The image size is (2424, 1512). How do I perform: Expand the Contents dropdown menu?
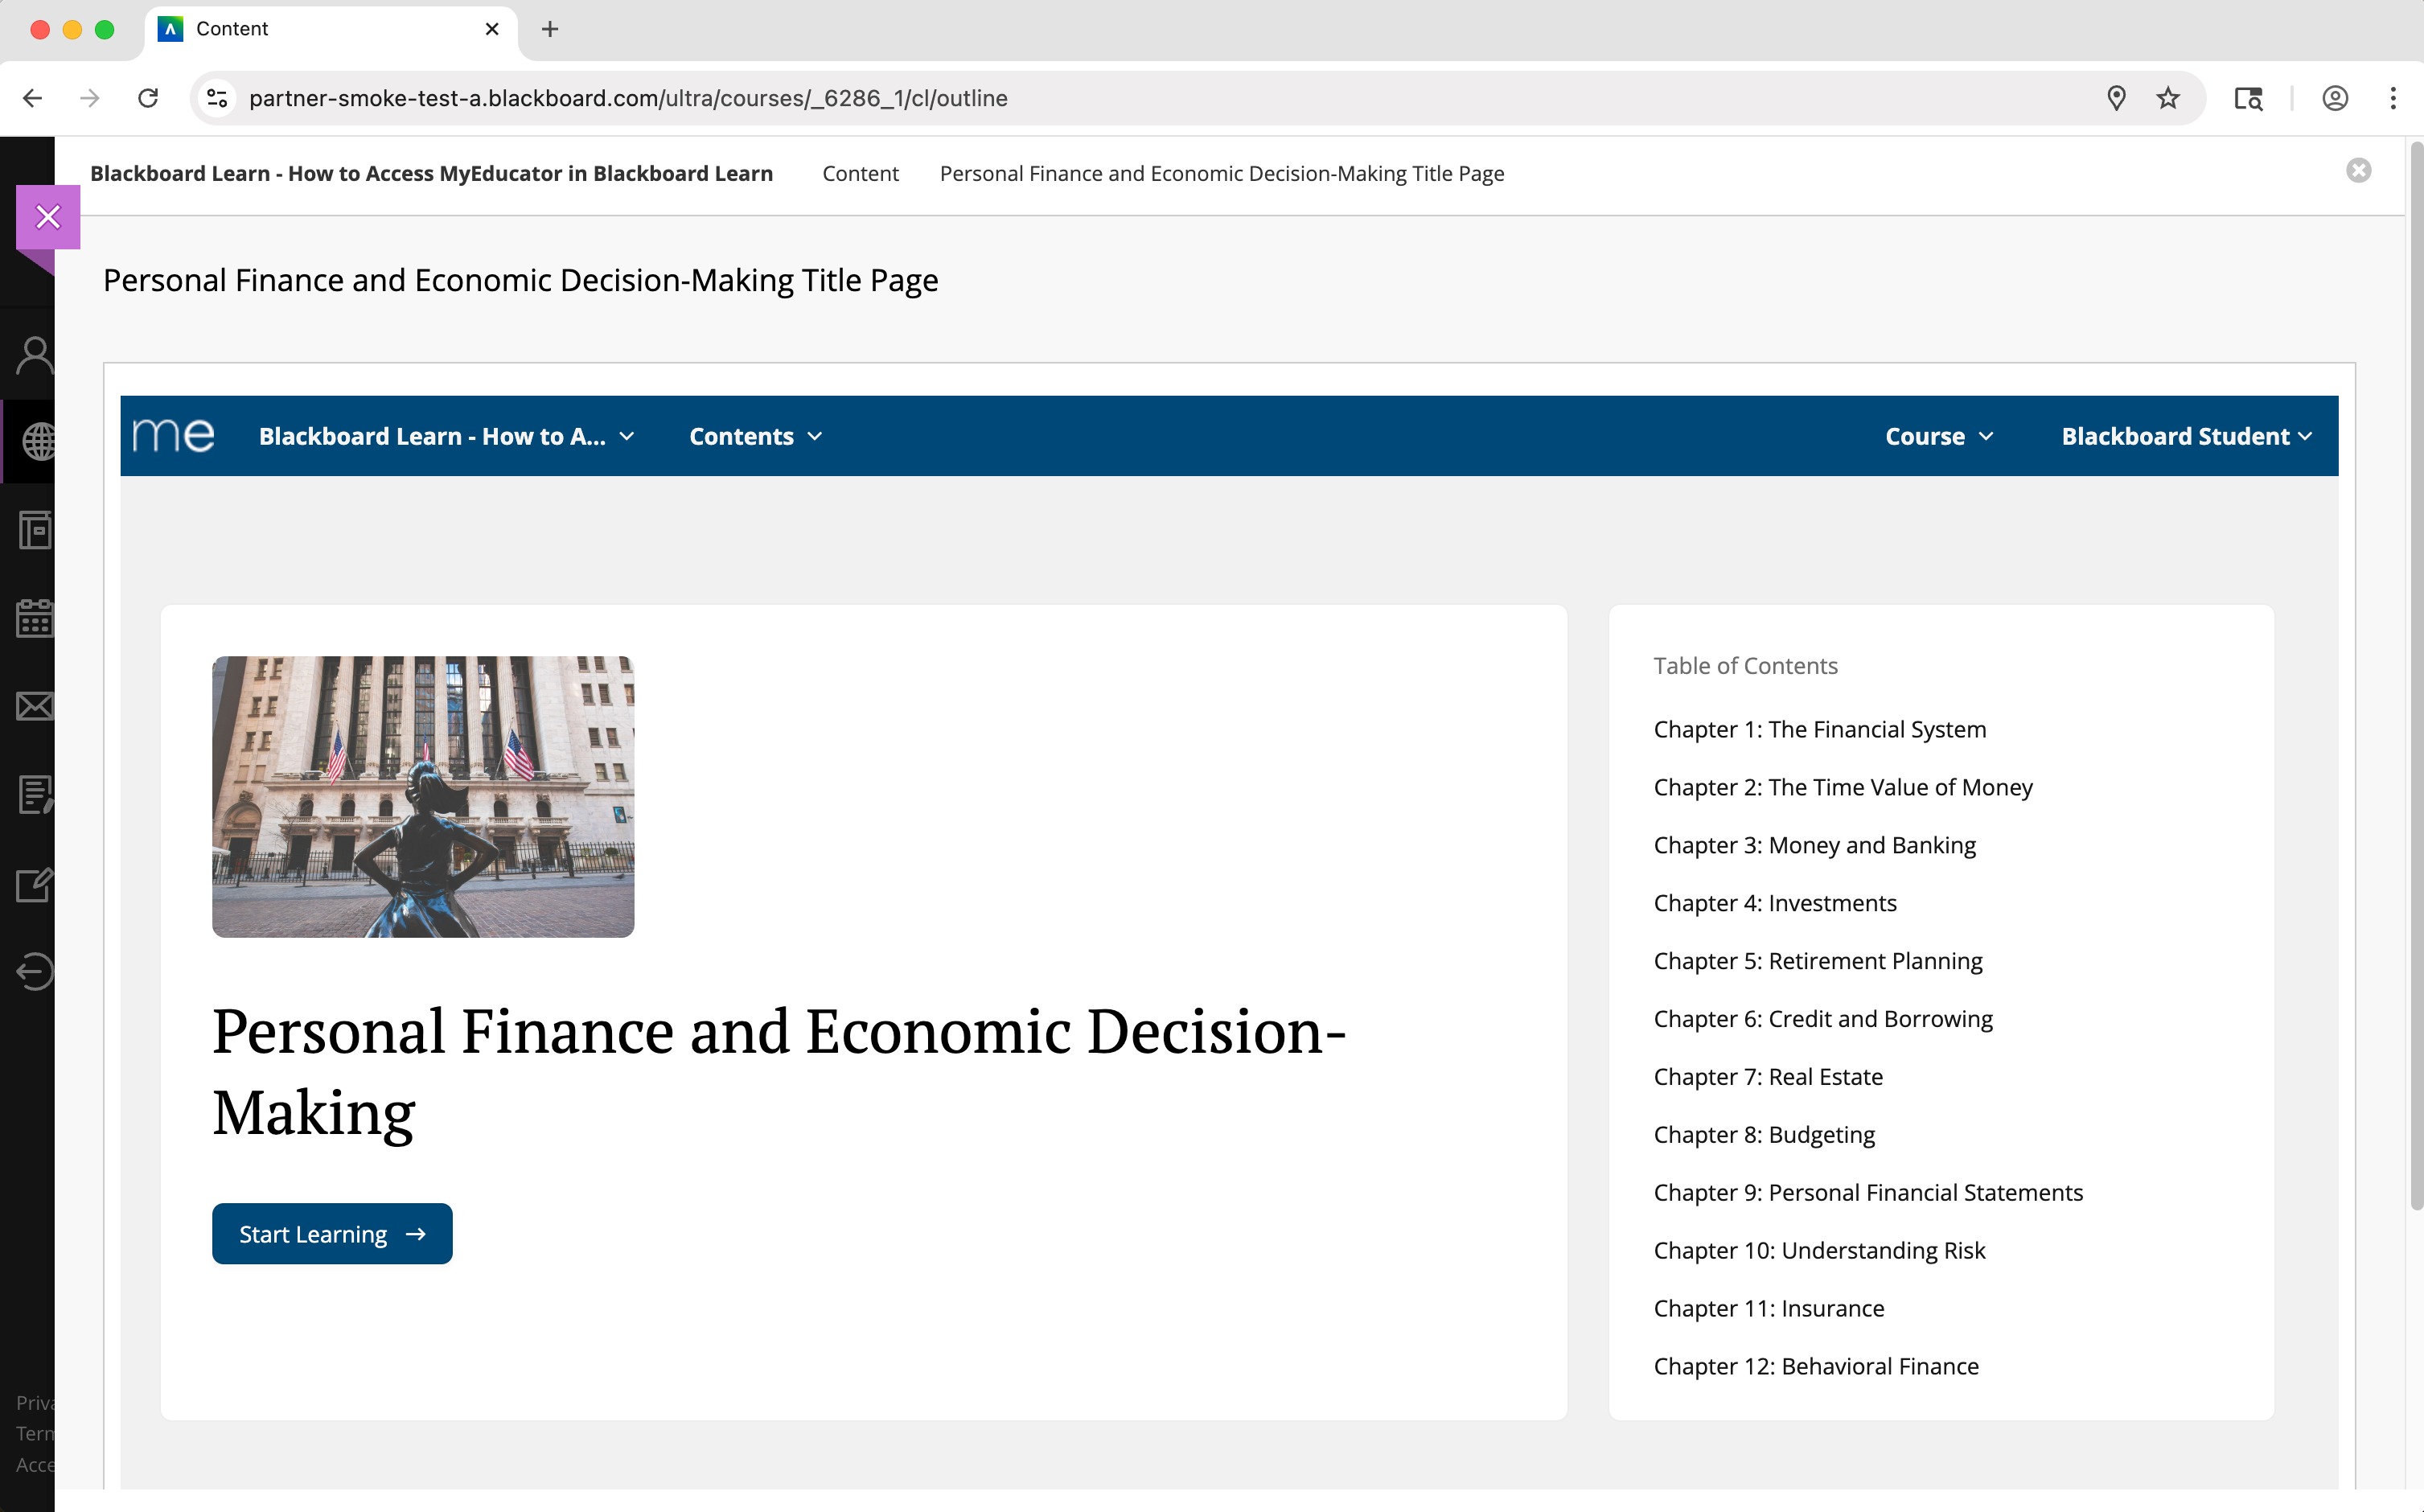(x=755, y=436)
